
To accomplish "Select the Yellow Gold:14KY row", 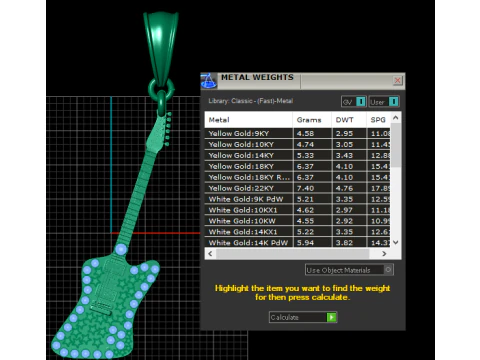I will pos(297,155).
